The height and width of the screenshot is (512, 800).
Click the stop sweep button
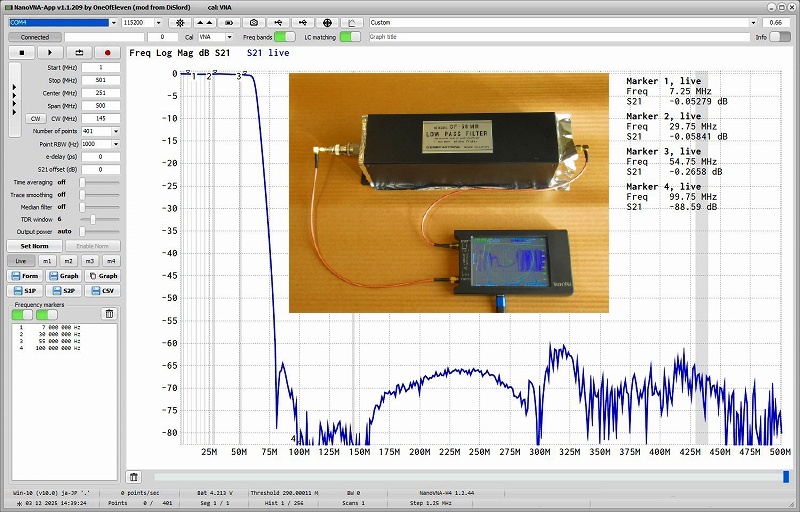pyautogui.click(x=21, y=52)
